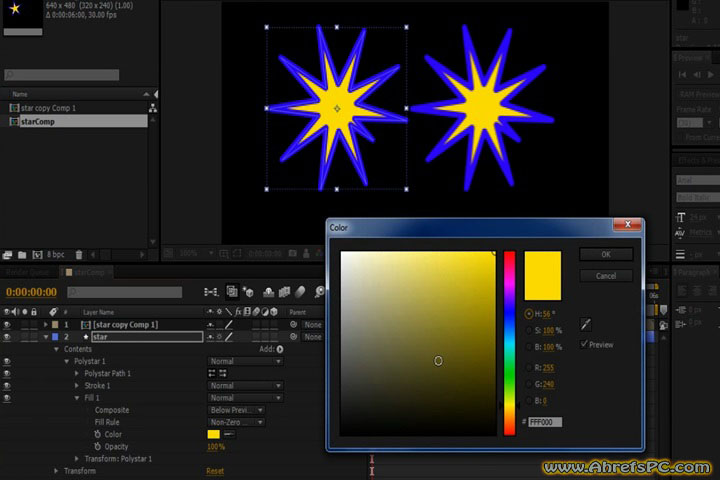This screenshot has width=720, height=480.
Task: Click quality switch of star layer
Action: point(229,337)
